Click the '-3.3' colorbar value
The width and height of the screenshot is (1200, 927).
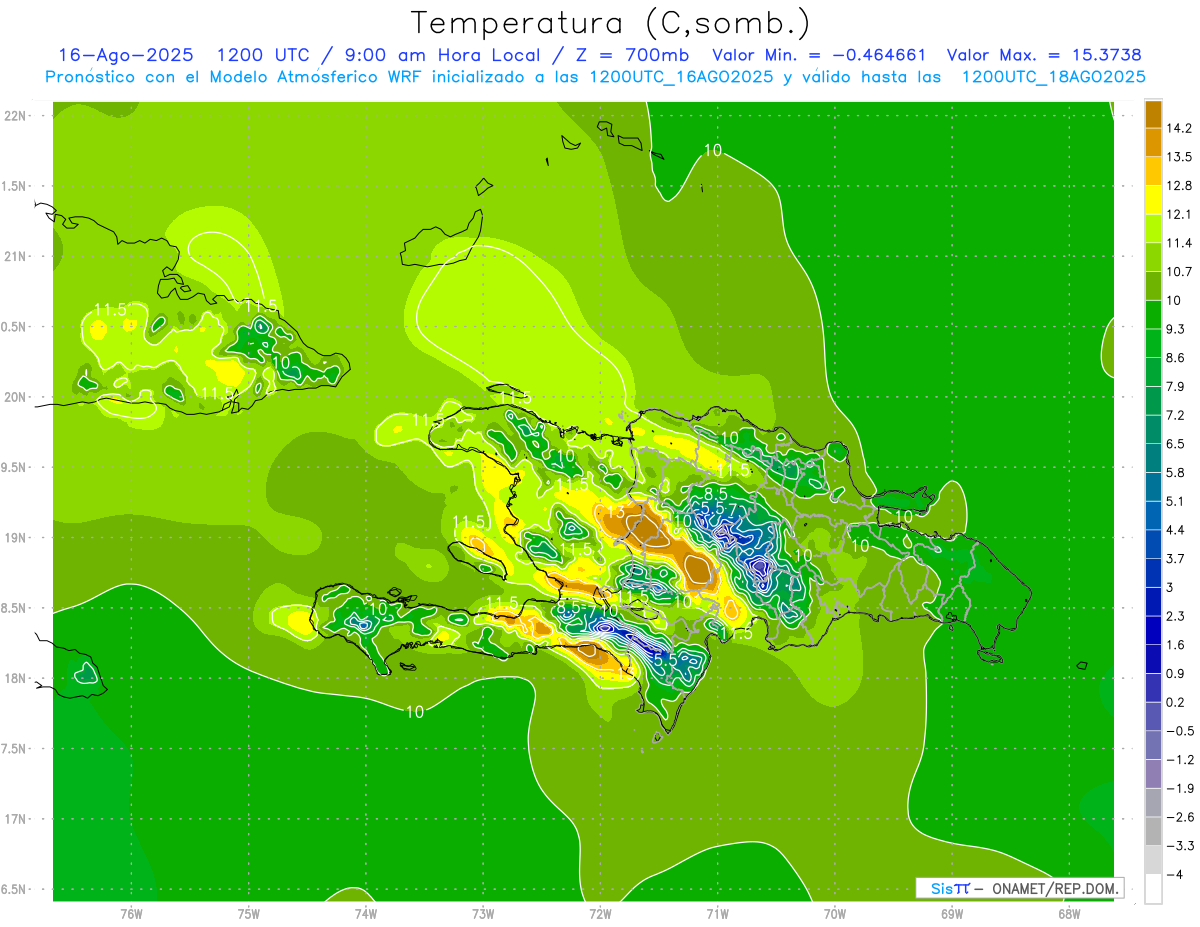(1179, 846)
